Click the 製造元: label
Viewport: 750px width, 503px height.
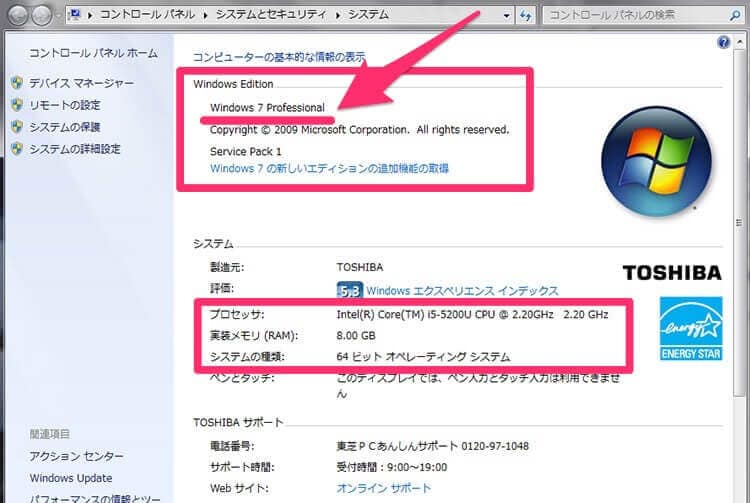point(227,267)
